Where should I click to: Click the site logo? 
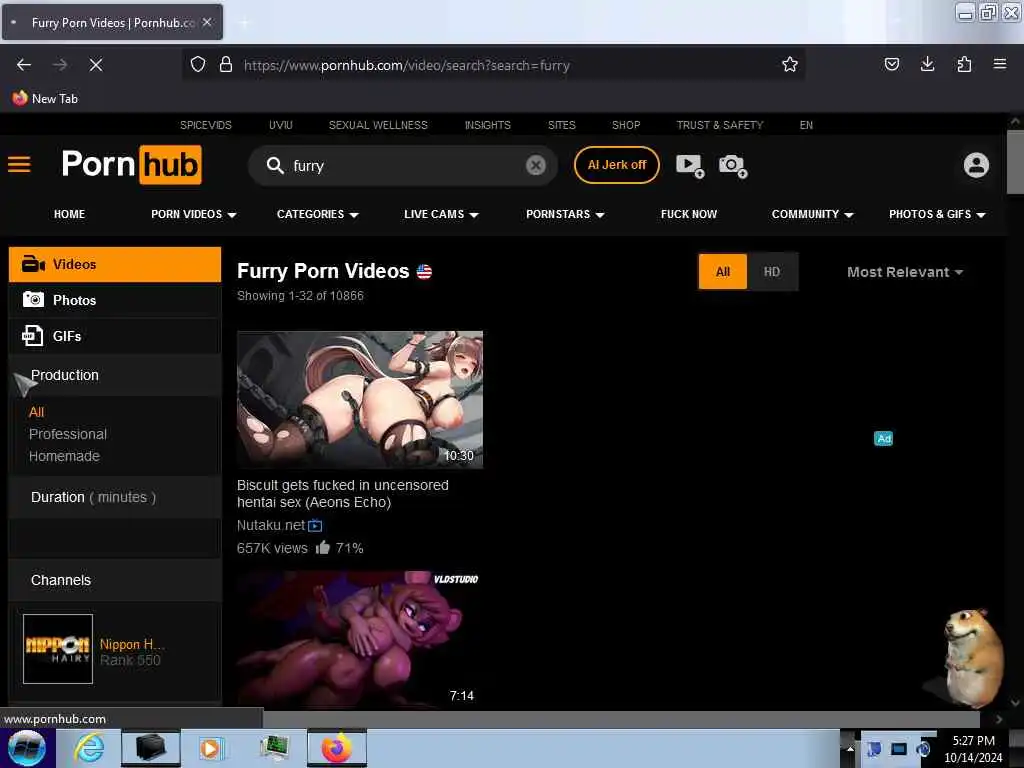[131, 165]
